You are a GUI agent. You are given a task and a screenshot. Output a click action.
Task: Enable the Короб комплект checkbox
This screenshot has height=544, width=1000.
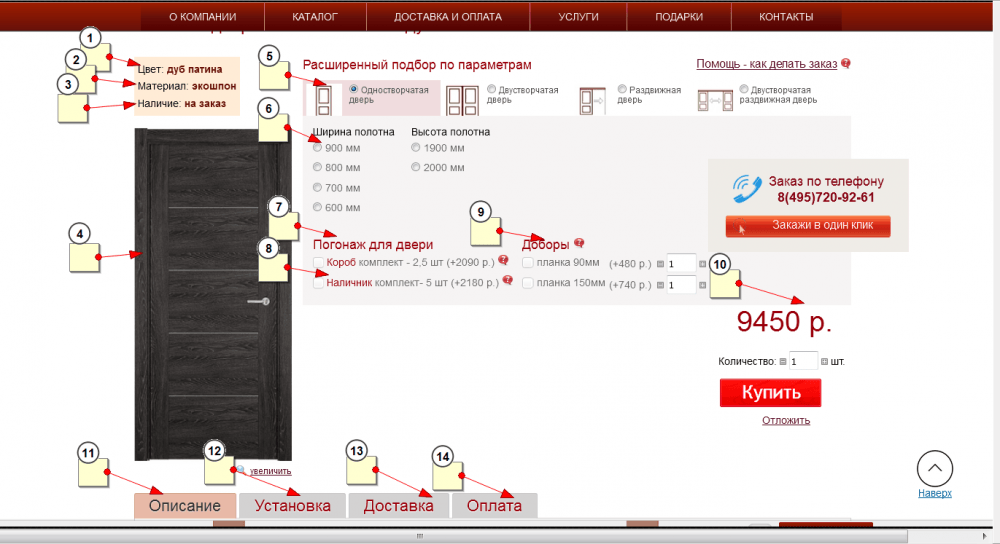point(319,262)
